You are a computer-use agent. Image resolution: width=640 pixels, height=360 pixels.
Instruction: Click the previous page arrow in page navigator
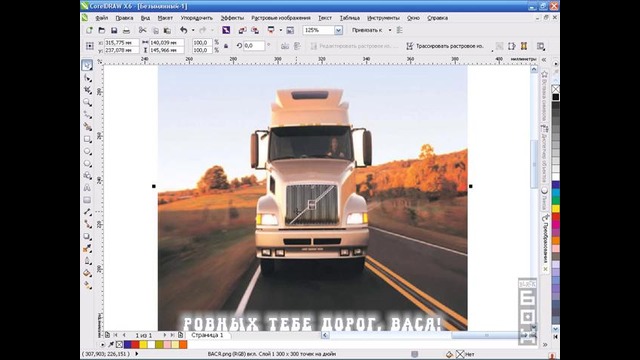click(124, 335)
